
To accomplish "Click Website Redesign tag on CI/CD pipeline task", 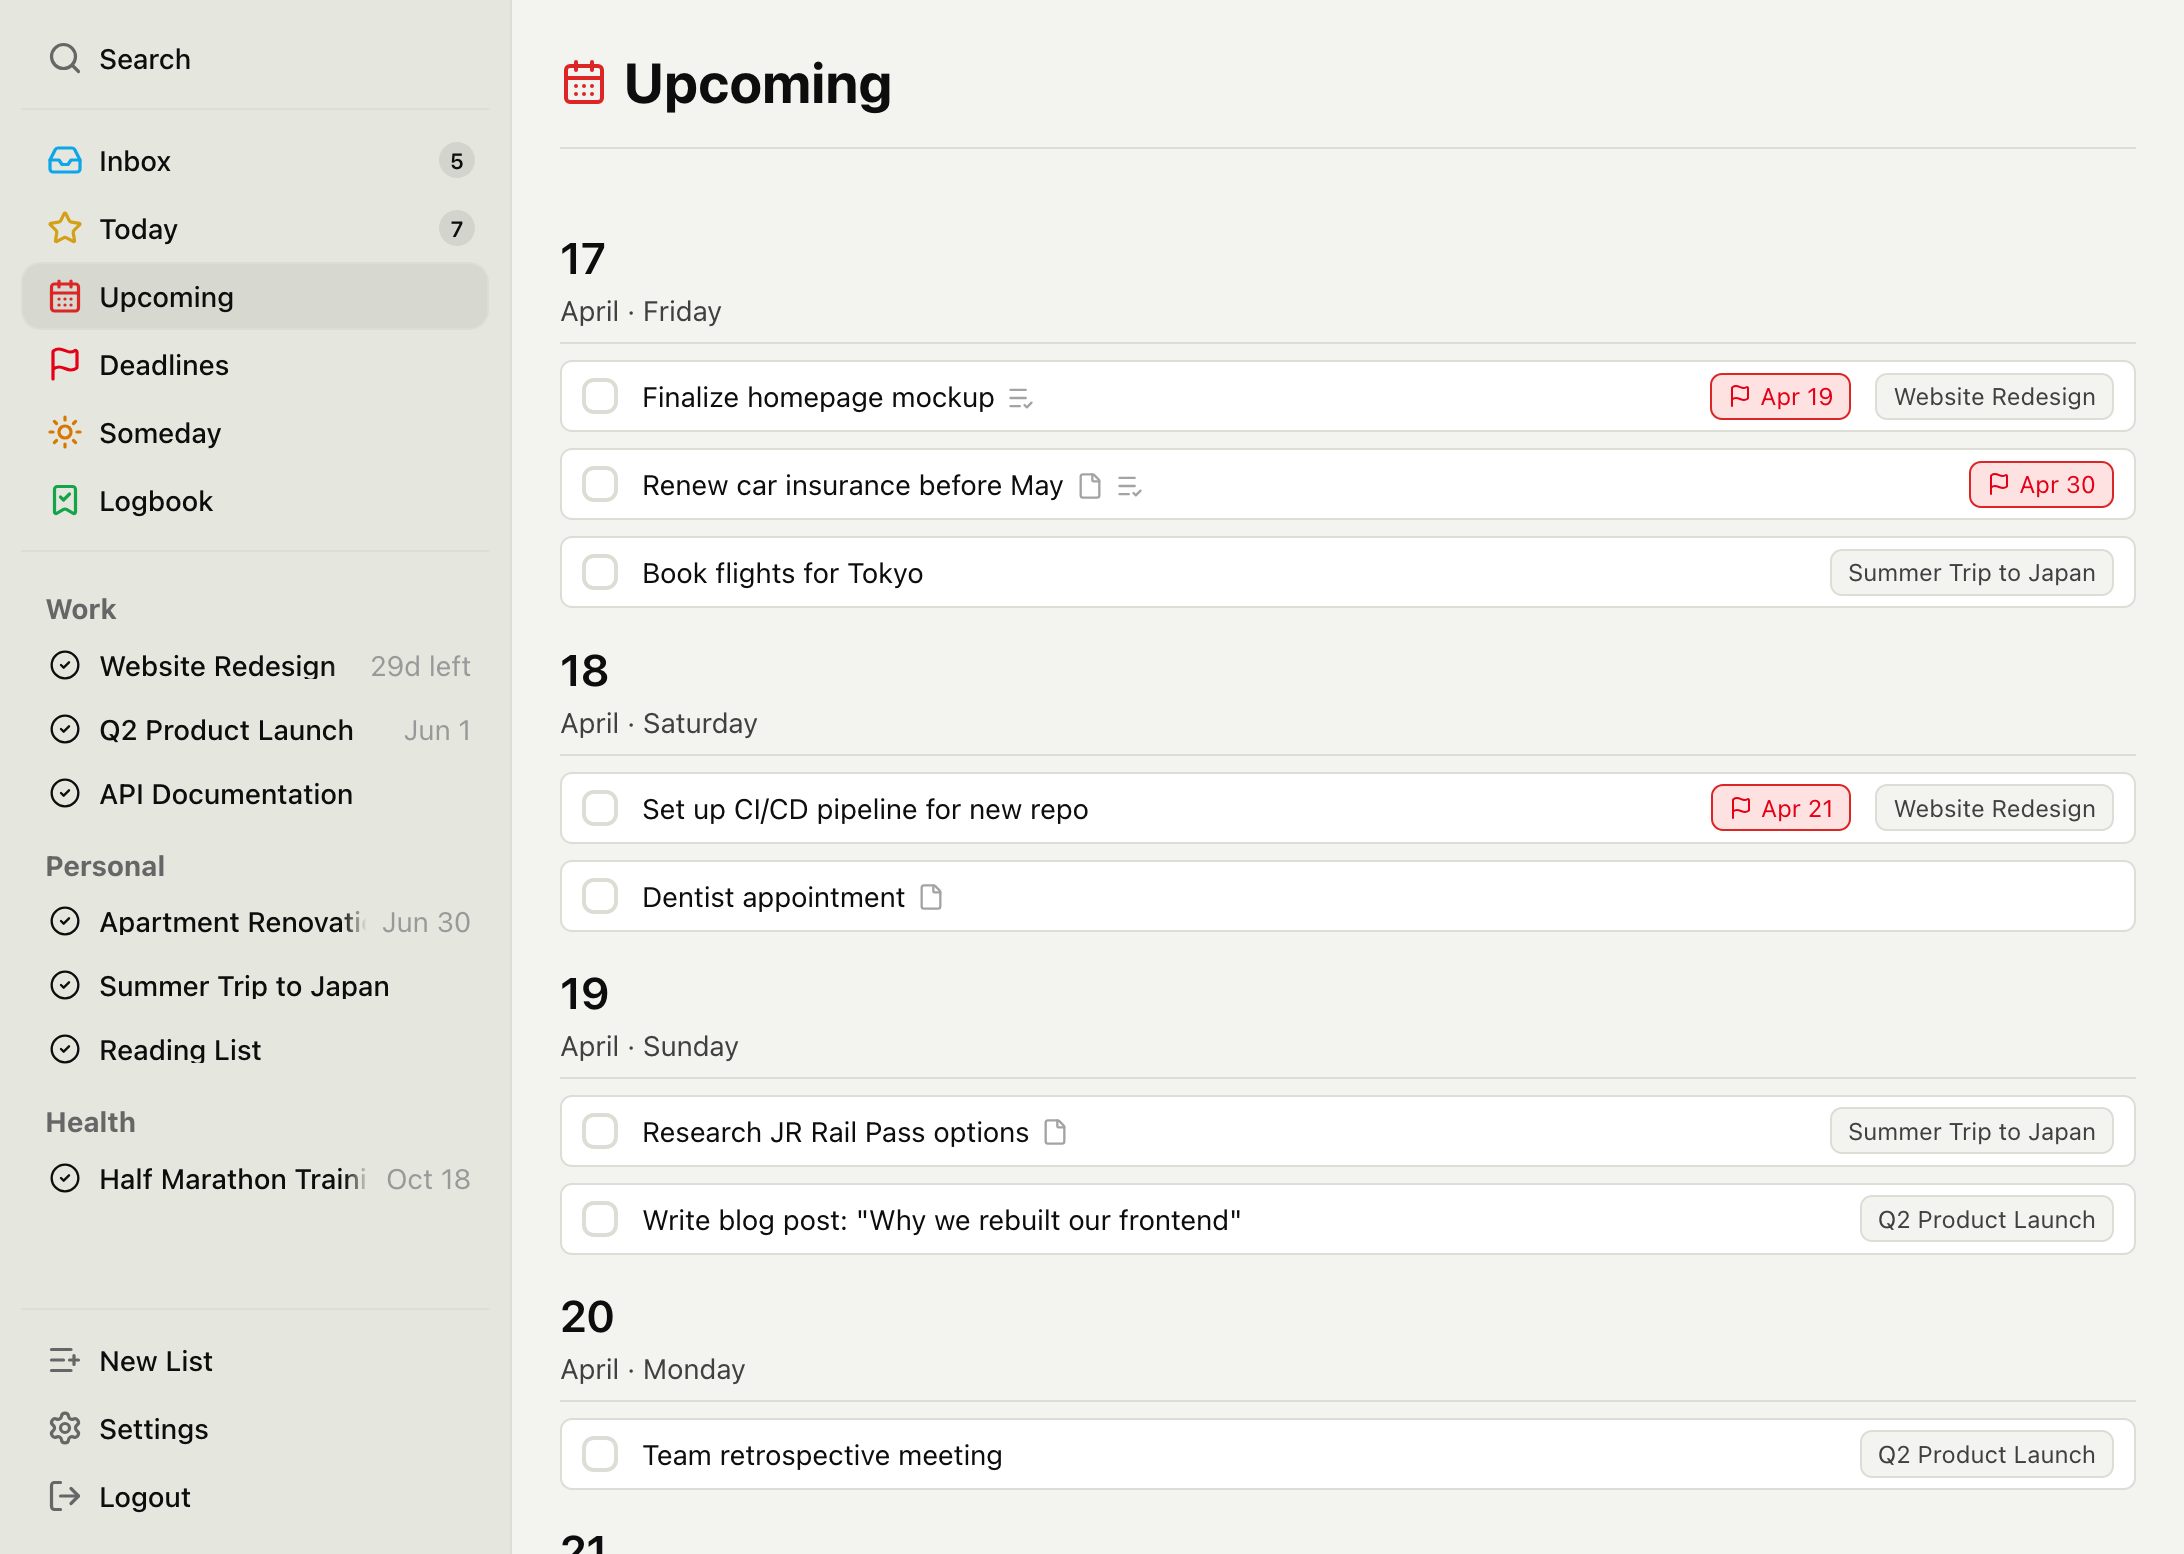I will [x=1994, y=809].
